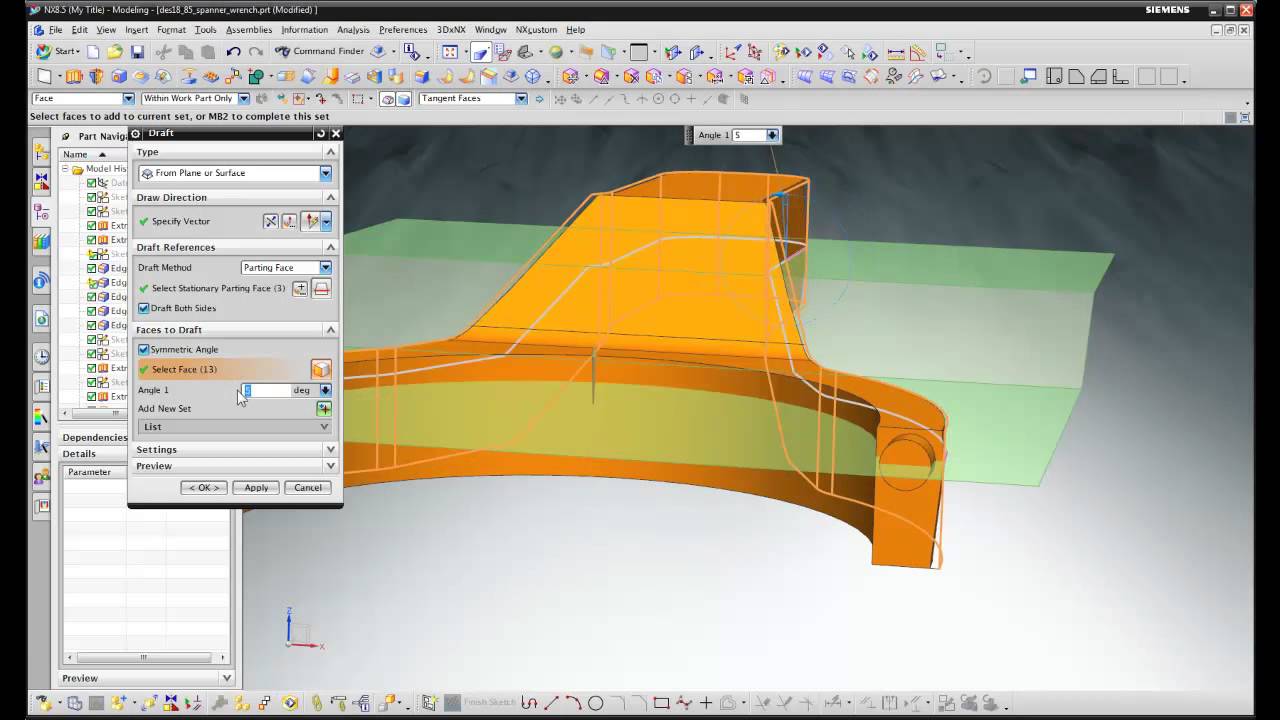Open the Format menu
The width and height of the screenshot is (1280, 720).
[x=171, y=30]
